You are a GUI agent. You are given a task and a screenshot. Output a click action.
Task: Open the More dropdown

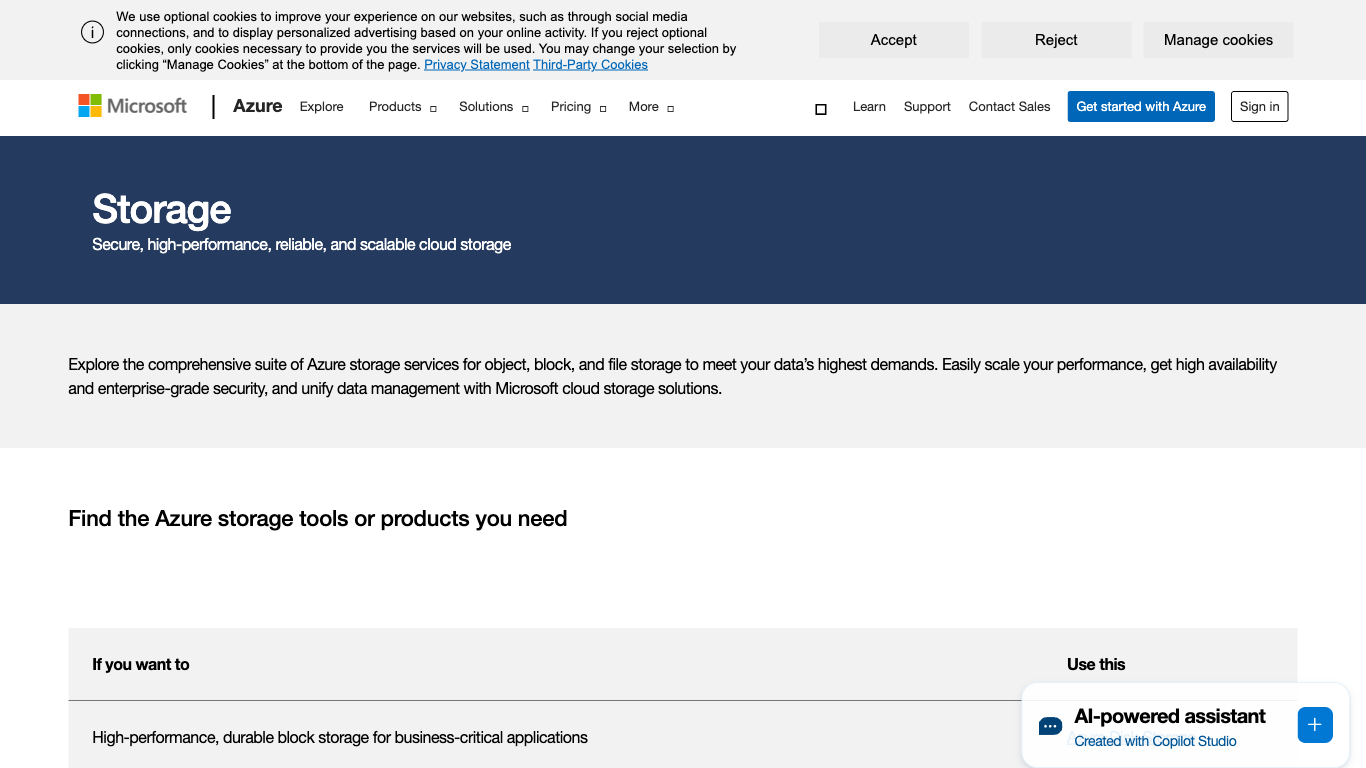pyautogui.click(x=651, y=107)
